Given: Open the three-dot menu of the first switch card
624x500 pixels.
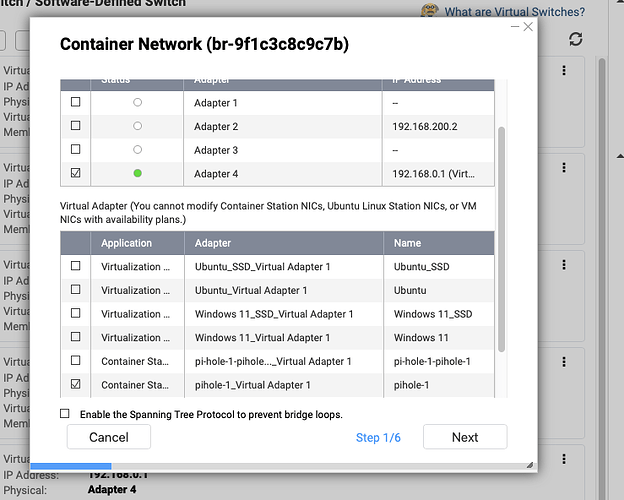Looking at the screenshot, I should point(564,71).
